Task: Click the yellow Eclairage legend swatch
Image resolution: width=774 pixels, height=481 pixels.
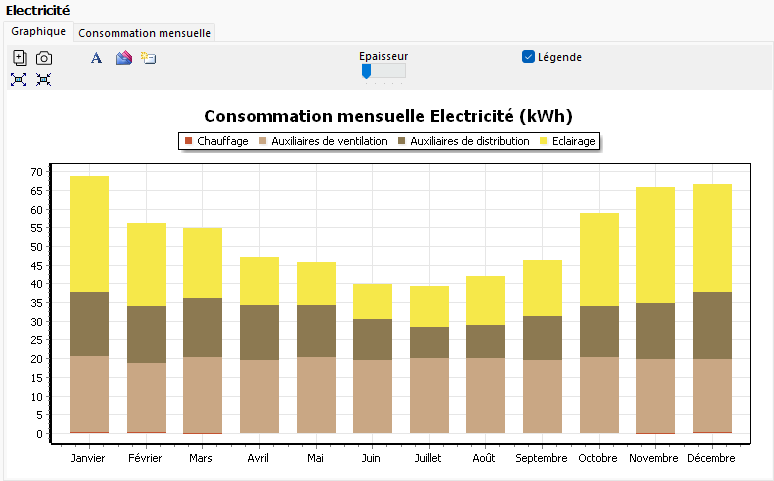Action: (x=543, y=141)
